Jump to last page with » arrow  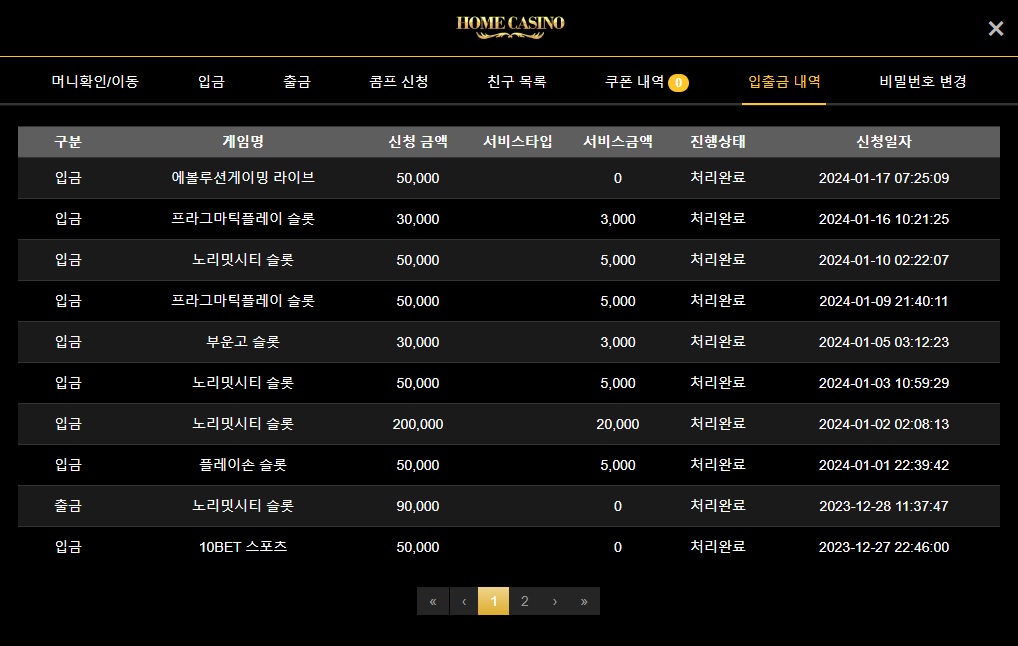click(x=584, y=601)
